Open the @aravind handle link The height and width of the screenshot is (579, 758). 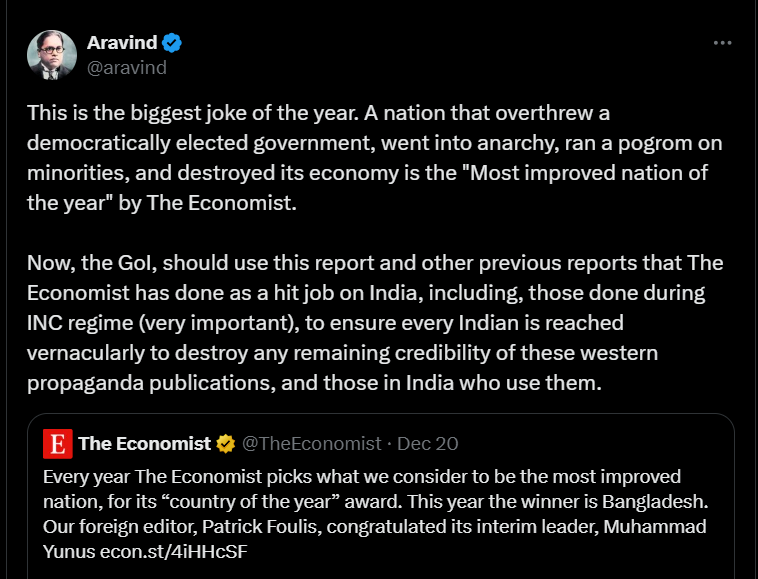(127, 68)
